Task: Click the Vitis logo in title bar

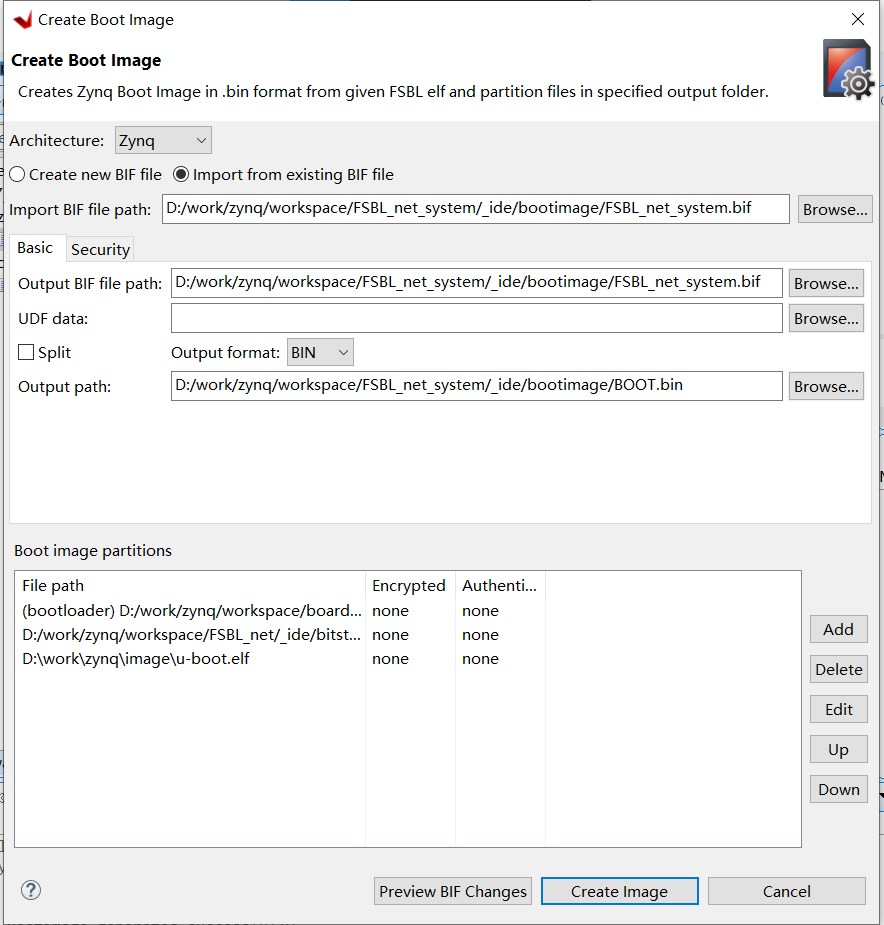Action: pyautogui.click(x=23, y=20)
